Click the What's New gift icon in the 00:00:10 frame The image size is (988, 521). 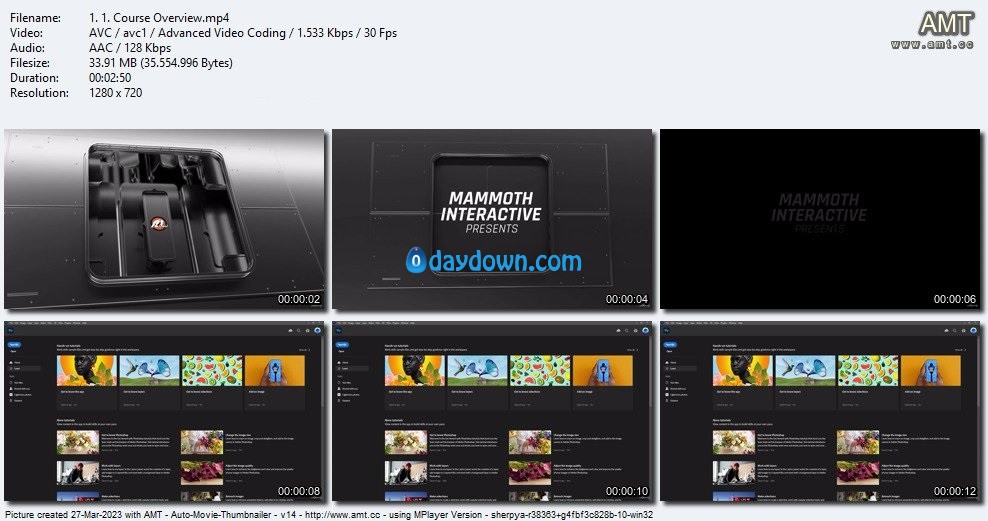pos(635,331)
